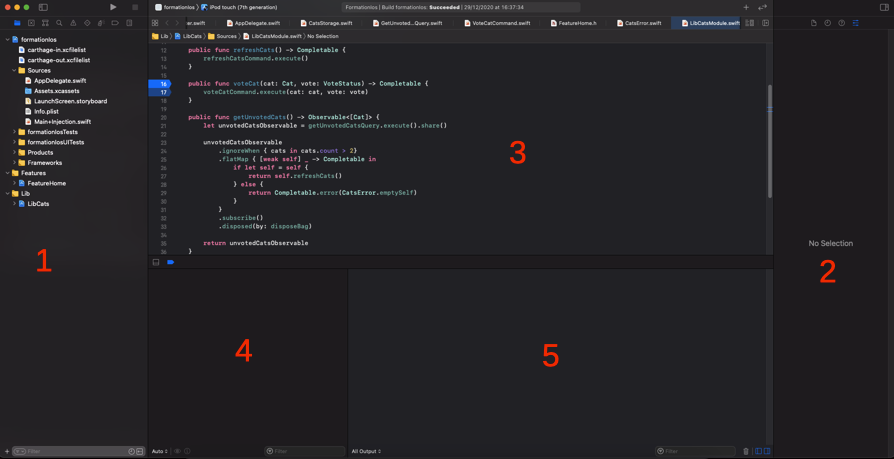Open the Issue navigator (warning triangle)
894x459 pixels.
73,23
